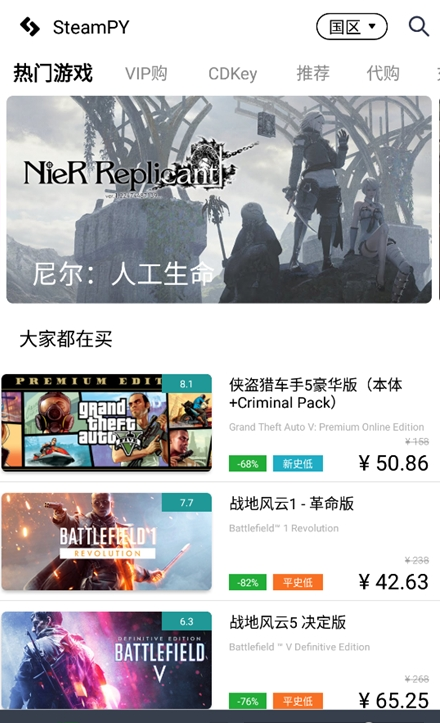440x723 pixels.
Task: Open the Battlefield 1 Revolution cover image
Action: click(107, 542)
